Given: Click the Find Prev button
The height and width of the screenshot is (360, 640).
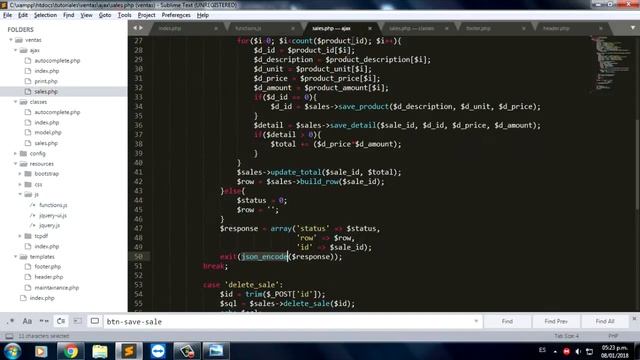Looking at the screenshot, I should [x=556, y=321].
